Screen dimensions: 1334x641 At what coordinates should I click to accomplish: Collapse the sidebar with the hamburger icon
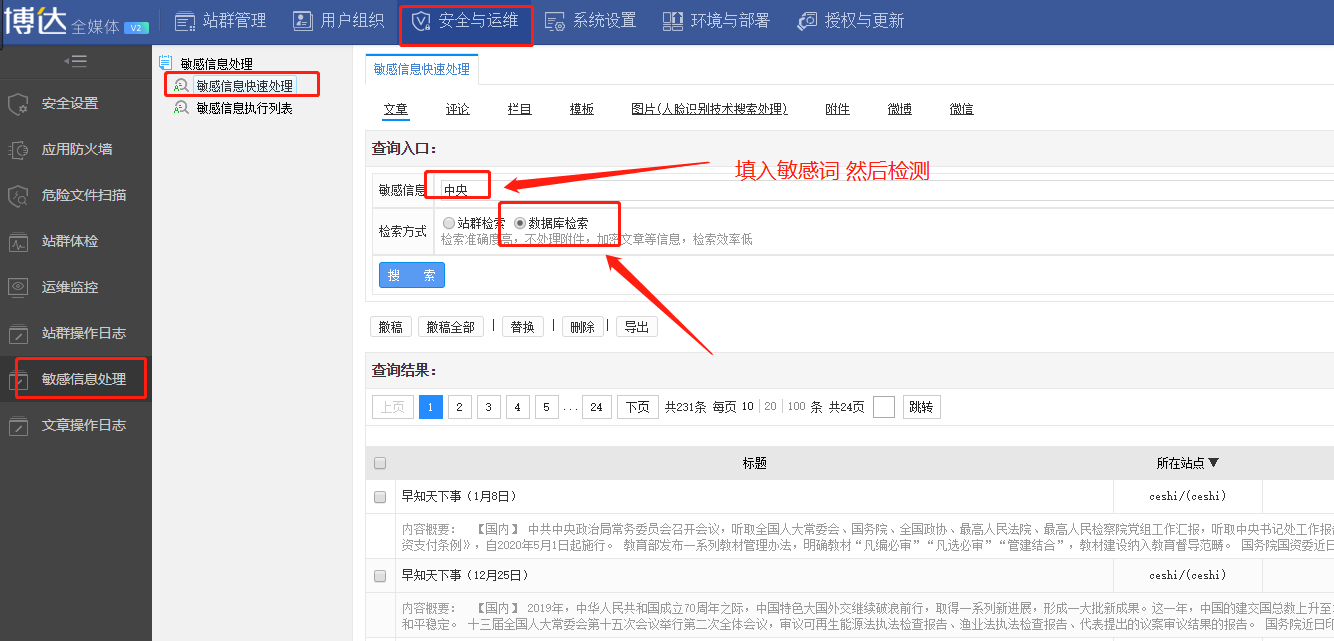tap(75, 61)
